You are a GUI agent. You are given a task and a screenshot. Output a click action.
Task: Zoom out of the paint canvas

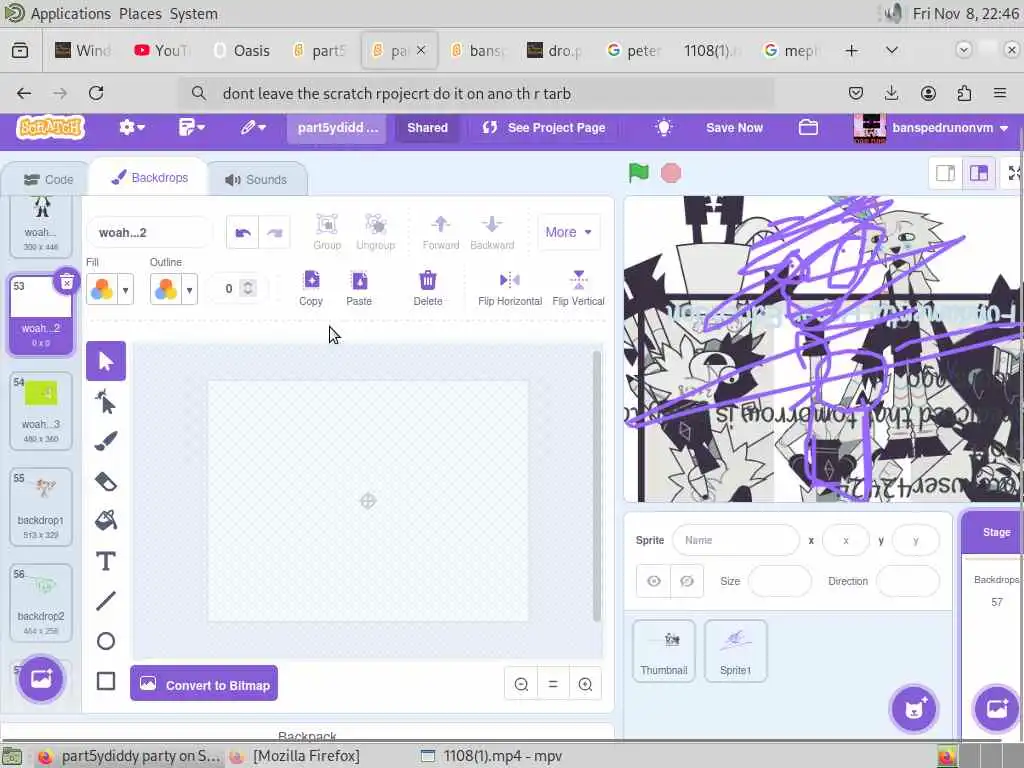pyautogui.click(x=521, y=684)
